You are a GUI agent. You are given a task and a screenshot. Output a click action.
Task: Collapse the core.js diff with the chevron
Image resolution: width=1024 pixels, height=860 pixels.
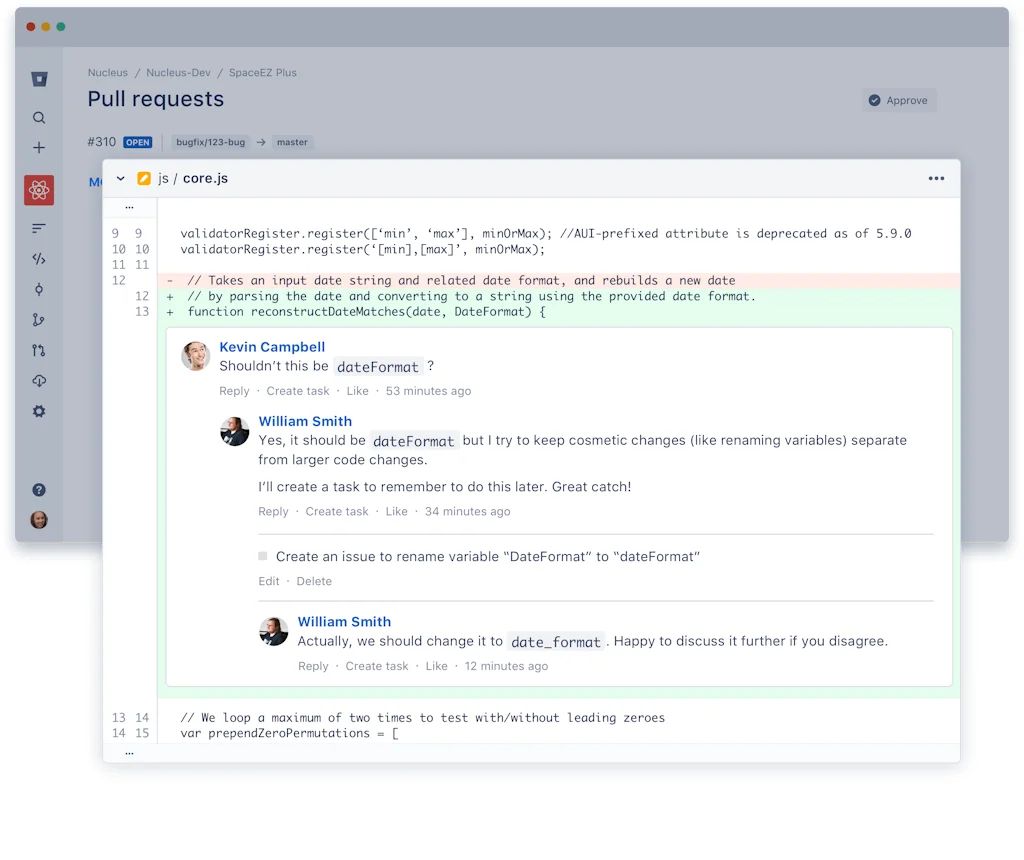[x=119, y=177]
